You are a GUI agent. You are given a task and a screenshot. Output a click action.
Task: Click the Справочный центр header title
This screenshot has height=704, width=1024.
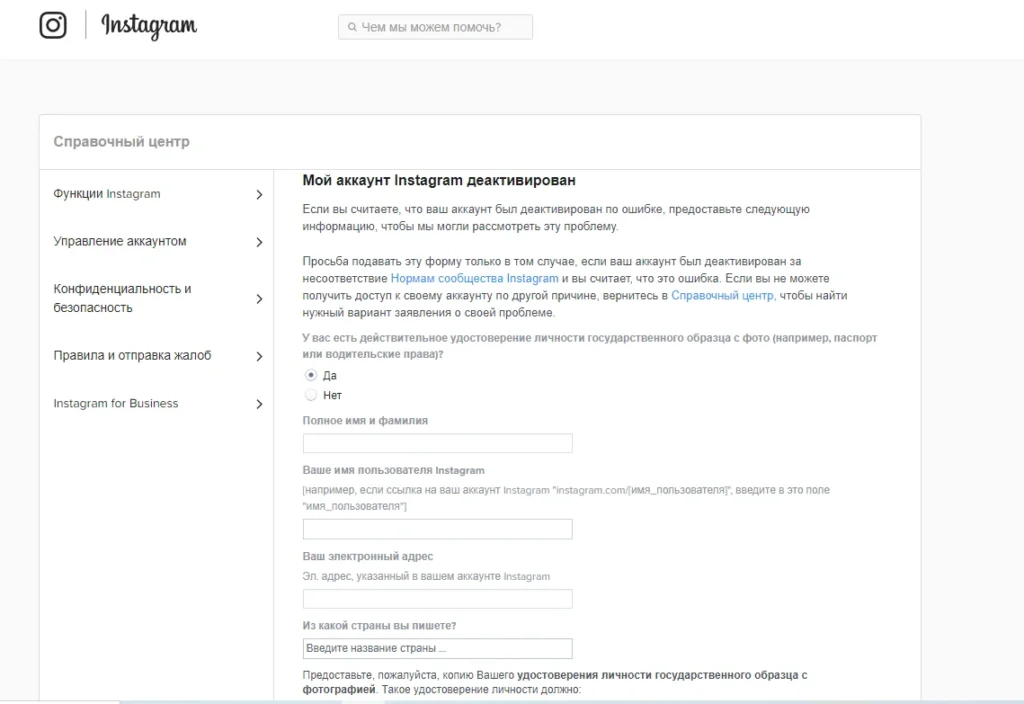tap(121, 142)
